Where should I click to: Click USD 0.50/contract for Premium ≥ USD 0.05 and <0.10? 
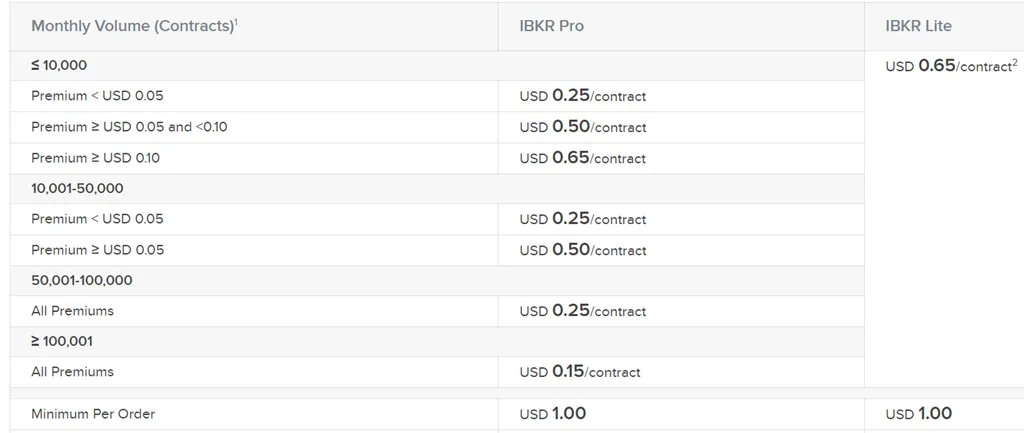pyautogui.click(x=583, y=127)
